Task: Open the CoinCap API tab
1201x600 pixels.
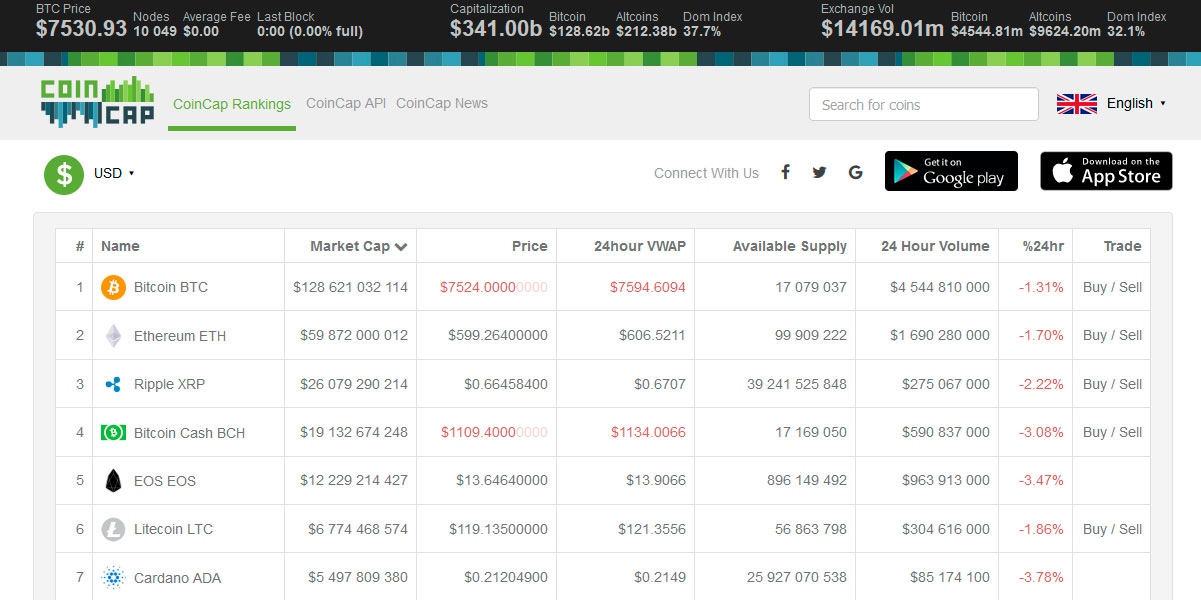Action: [x=346, y=103]
